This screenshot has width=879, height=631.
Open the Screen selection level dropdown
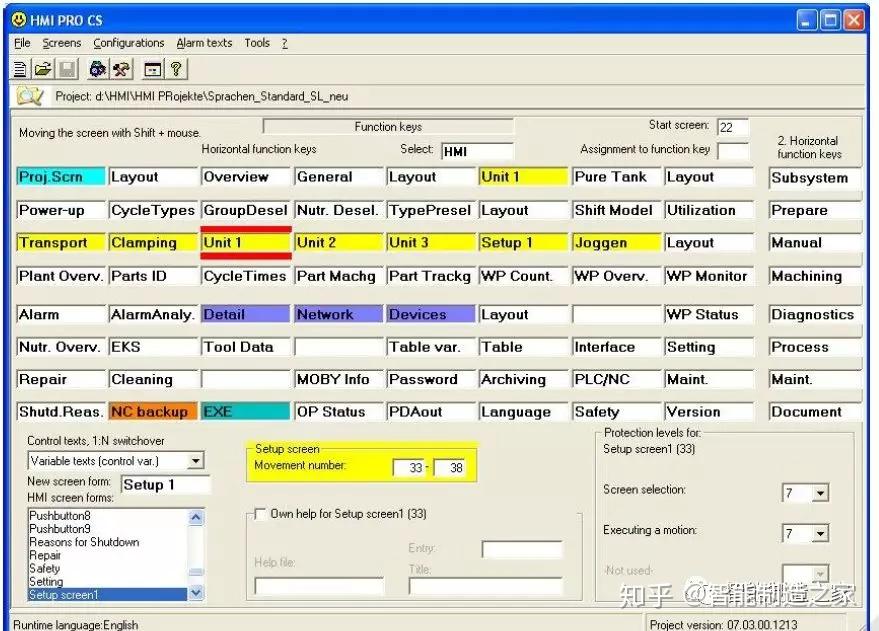(820, 493)
